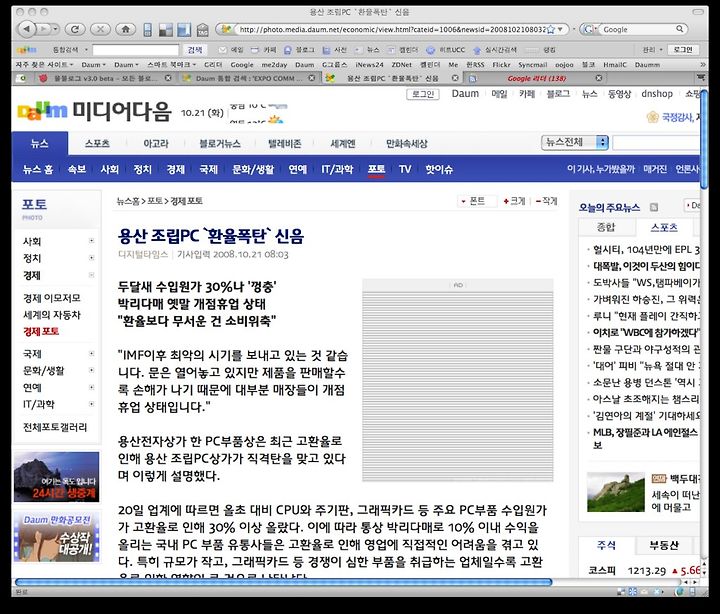Image resolution: width=720 pixels, height=614 pixels.
Task: Open headline 헐시티, 104년만에 EPL
Action: (x=646, y=250)
